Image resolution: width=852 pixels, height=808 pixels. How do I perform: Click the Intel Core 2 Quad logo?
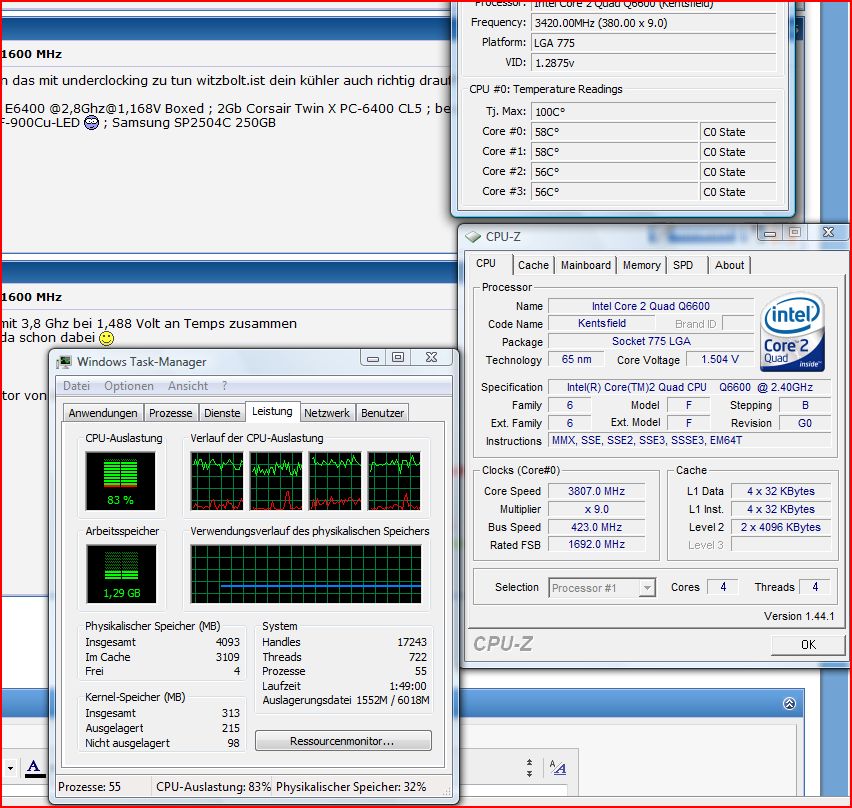click(793, 333)
